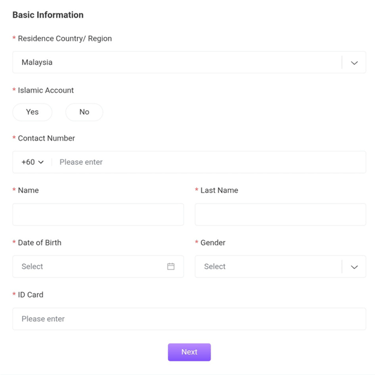Click the small arrow beside +60 code

tap(41, 162)
